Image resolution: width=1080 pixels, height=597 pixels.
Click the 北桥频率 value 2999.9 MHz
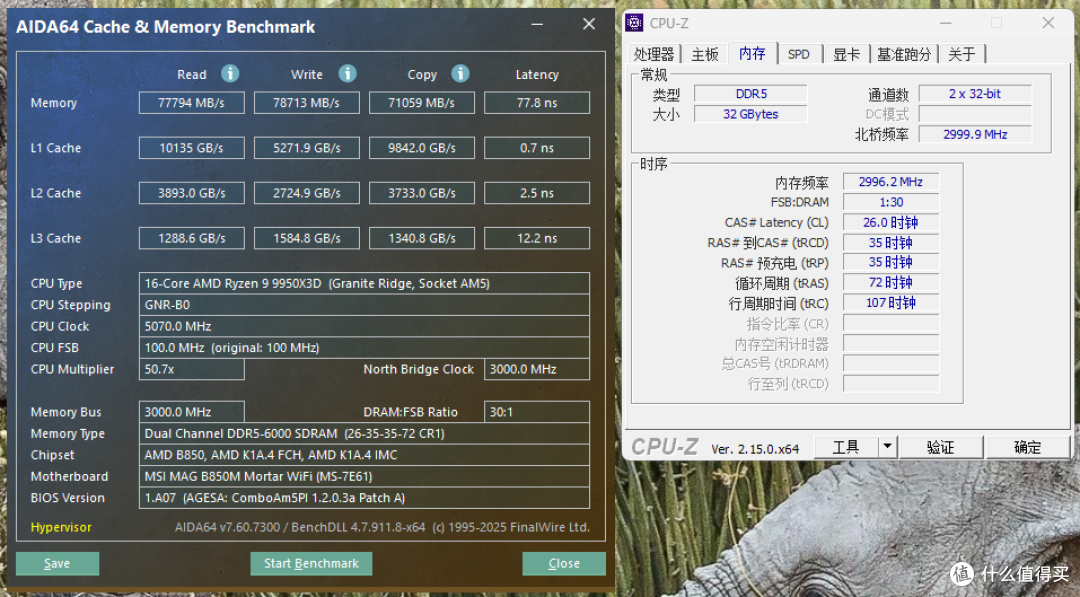coord(975,134)
